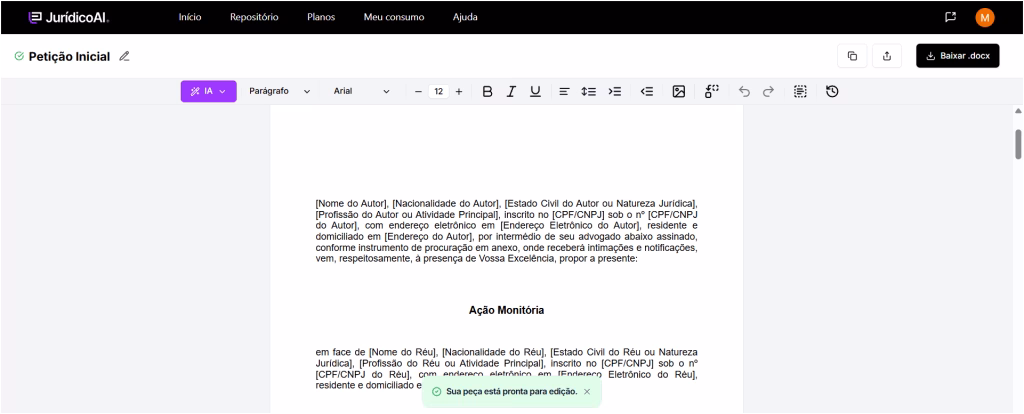This screenshot has width=1024, height=414.
Task: Click the success check icon in notification
Action: pos(436,391)
